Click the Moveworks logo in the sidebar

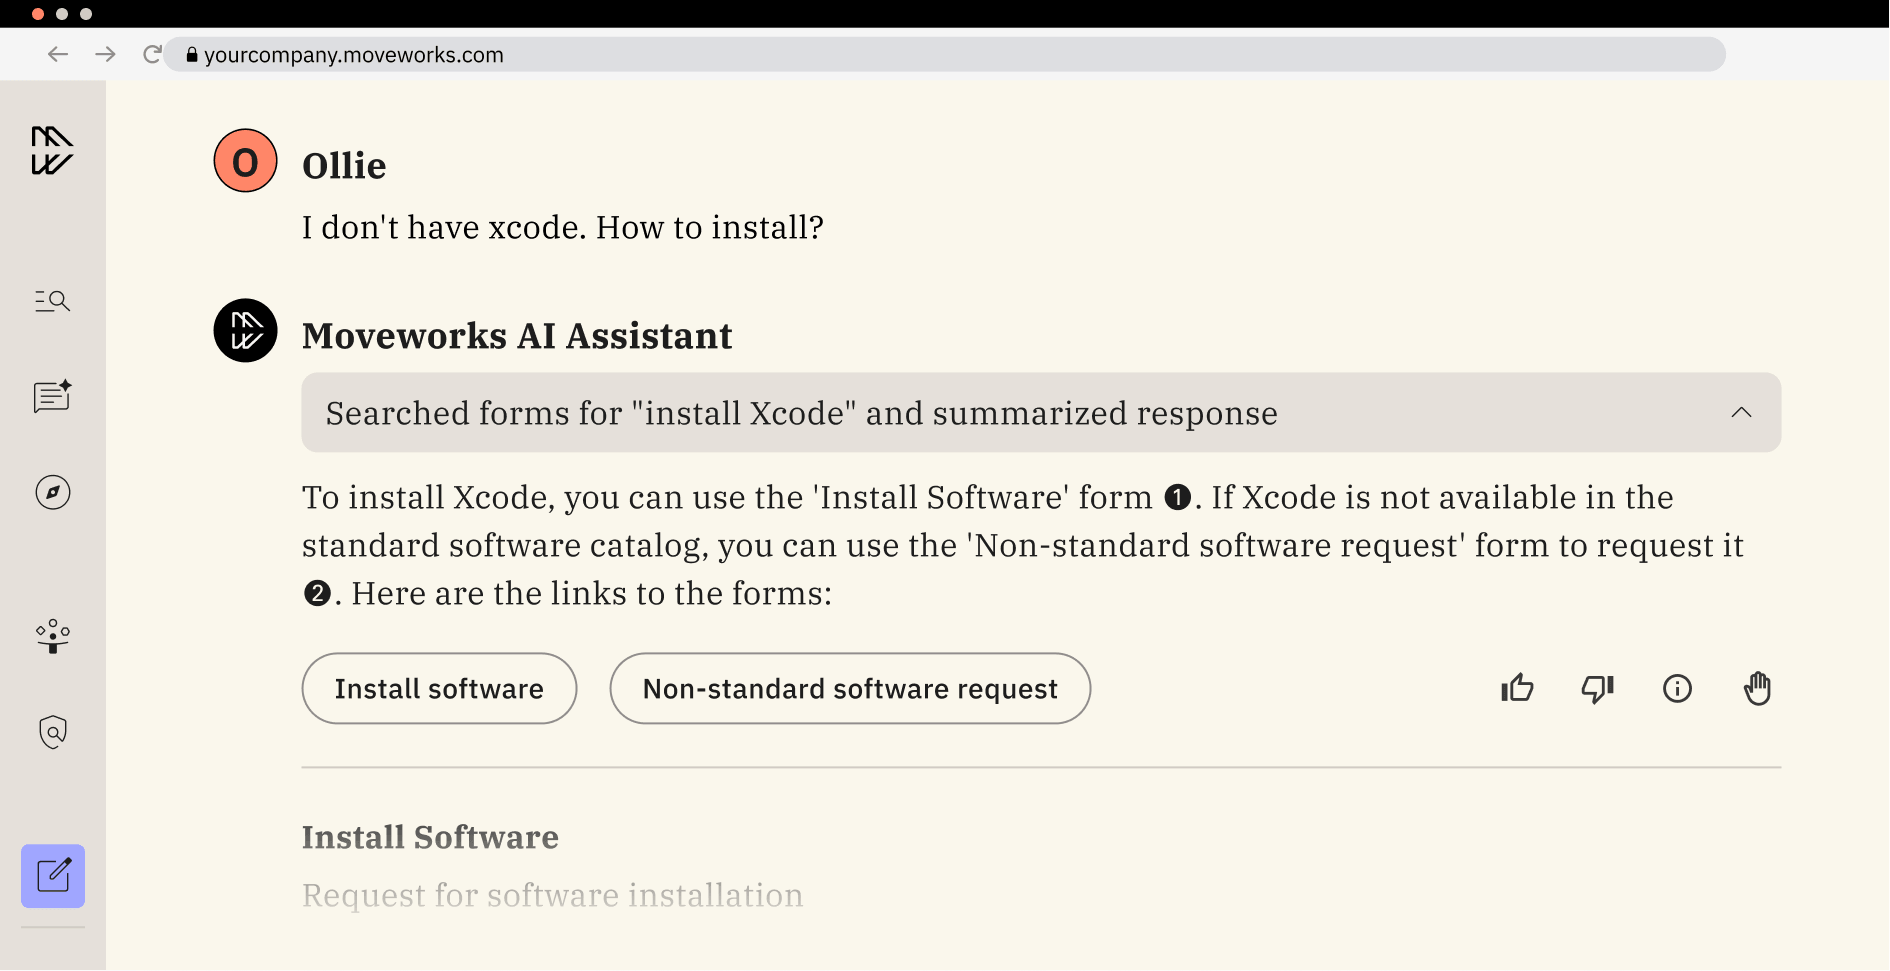[x=52, y=151]
